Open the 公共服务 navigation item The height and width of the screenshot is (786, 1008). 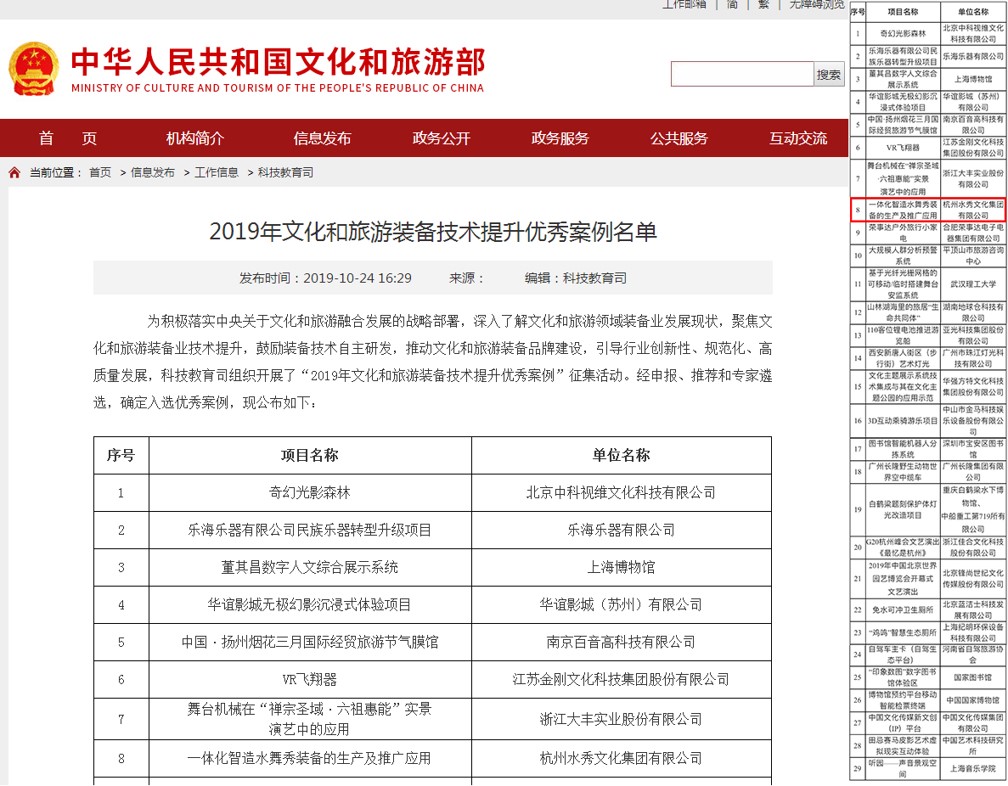(679, 138)
